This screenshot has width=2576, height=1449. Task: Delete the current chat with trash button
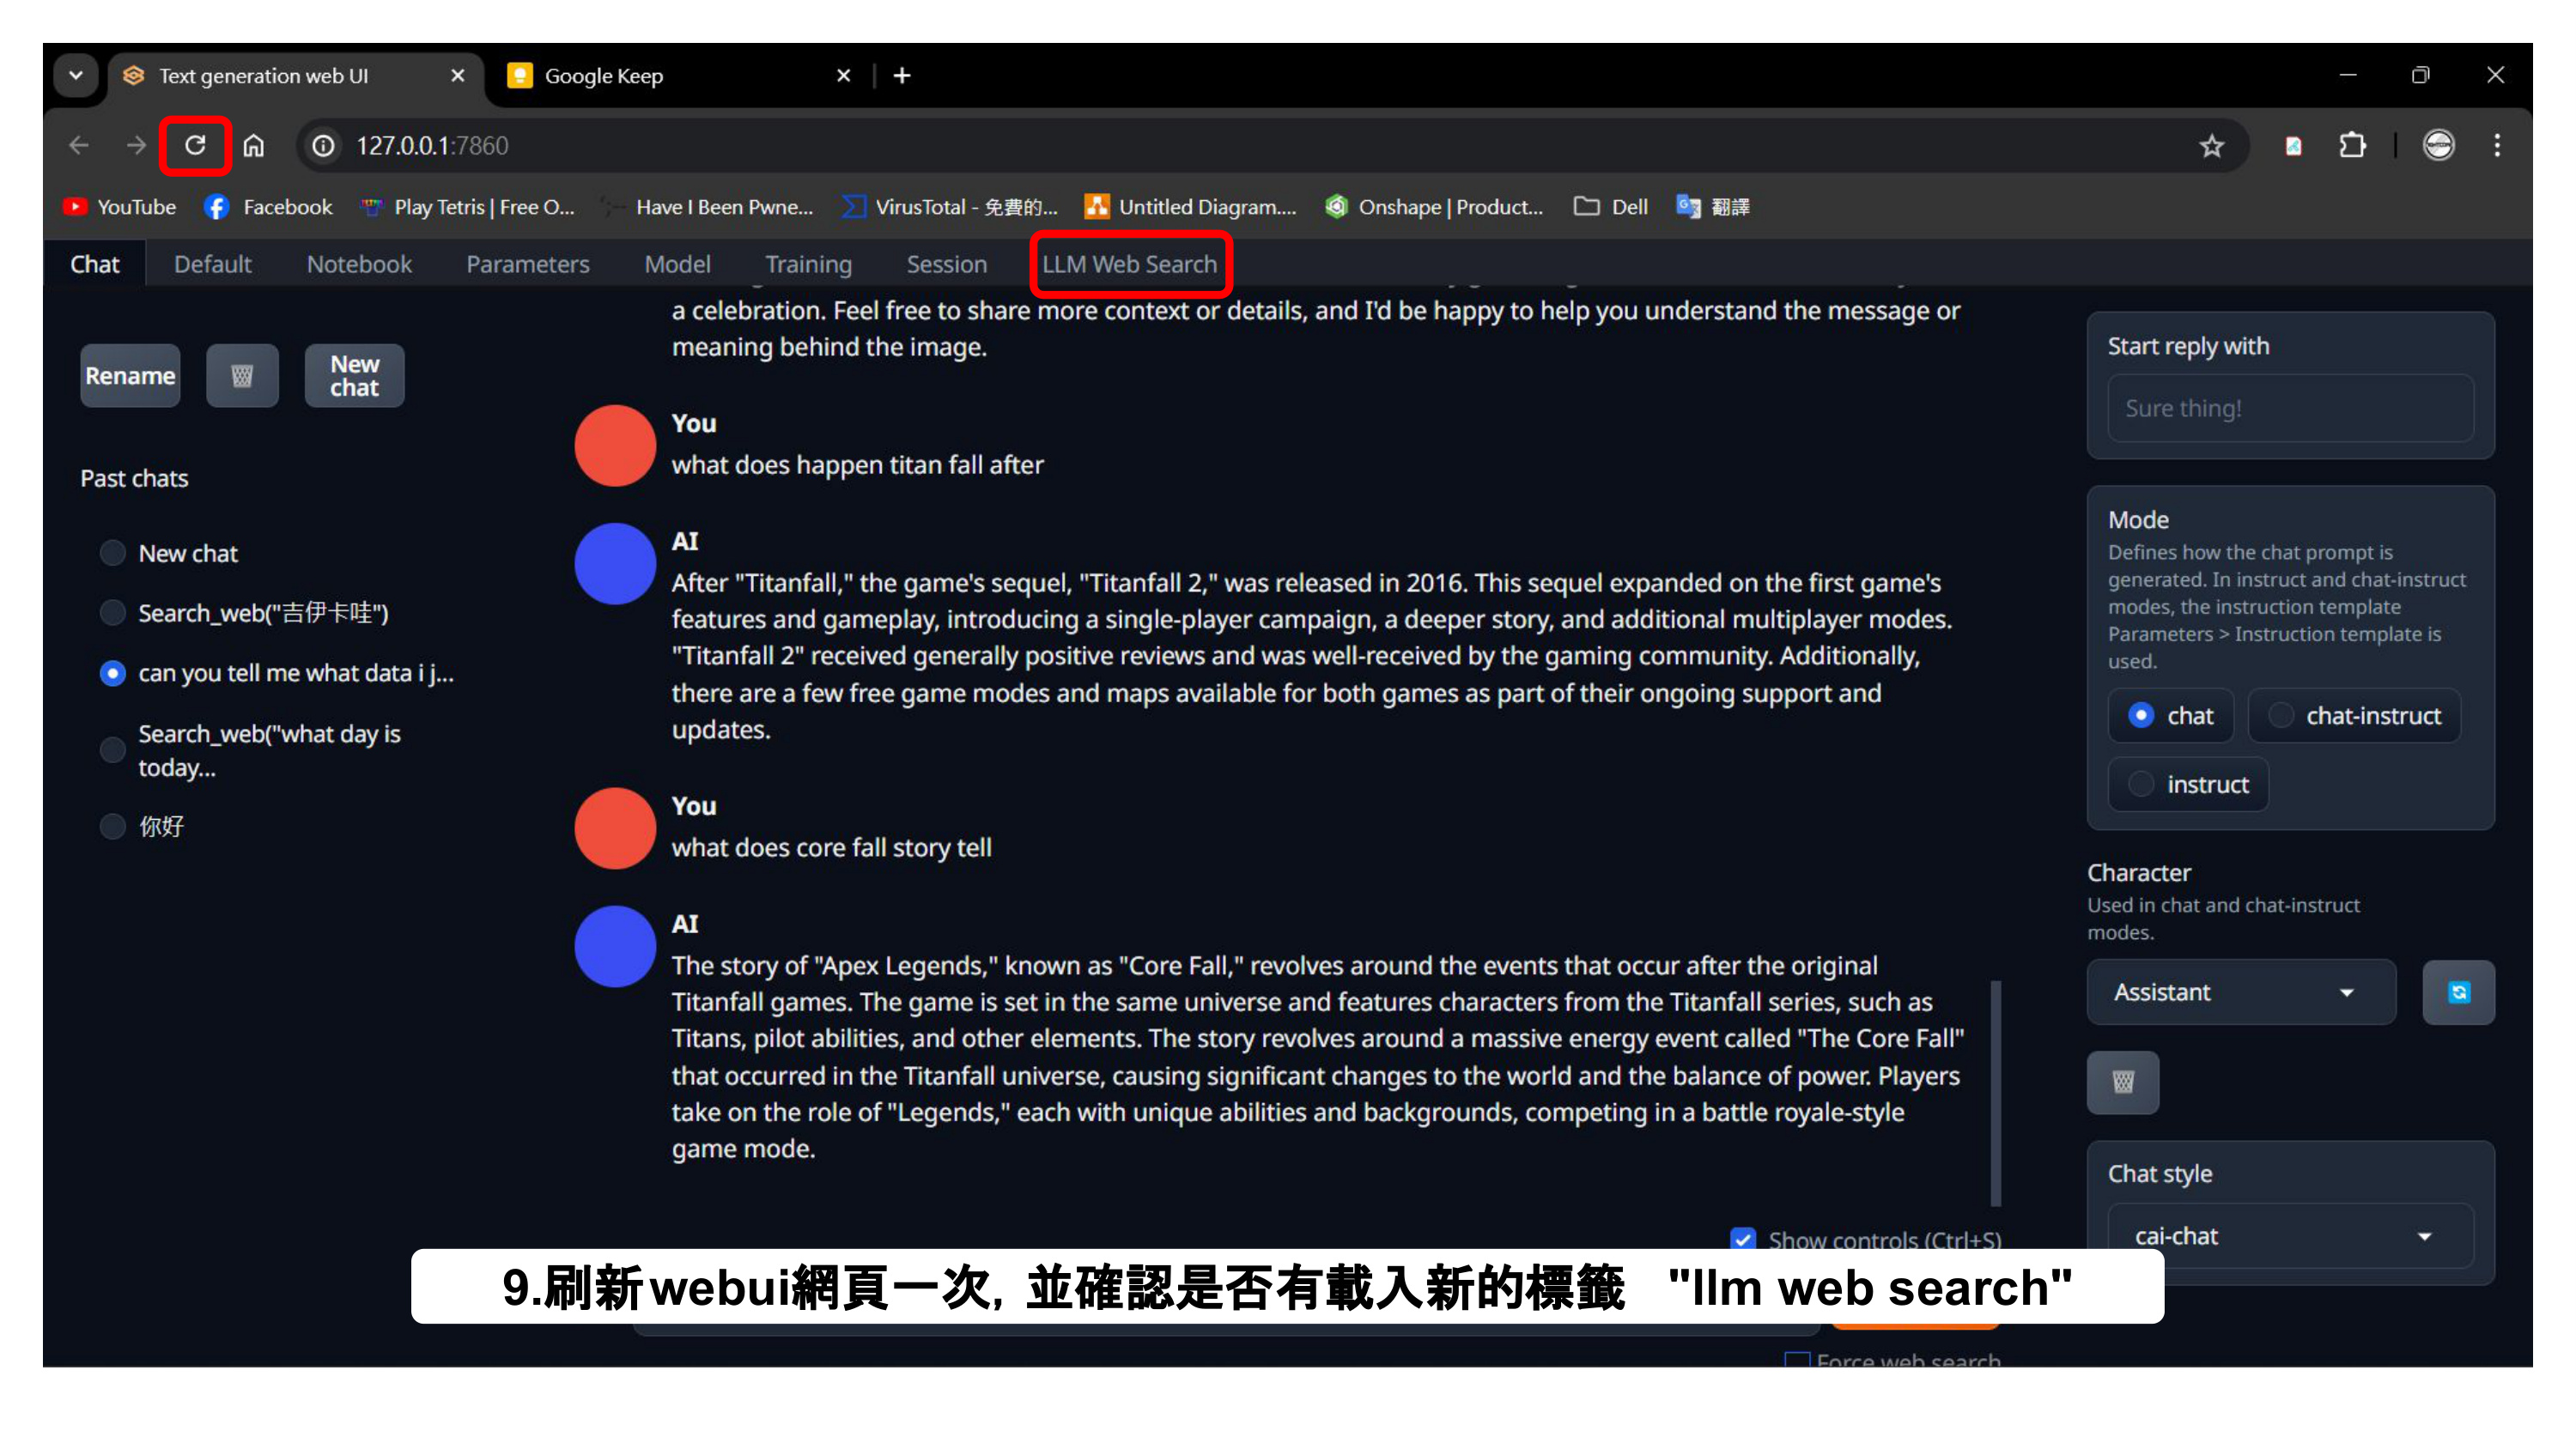pos(242,376)
